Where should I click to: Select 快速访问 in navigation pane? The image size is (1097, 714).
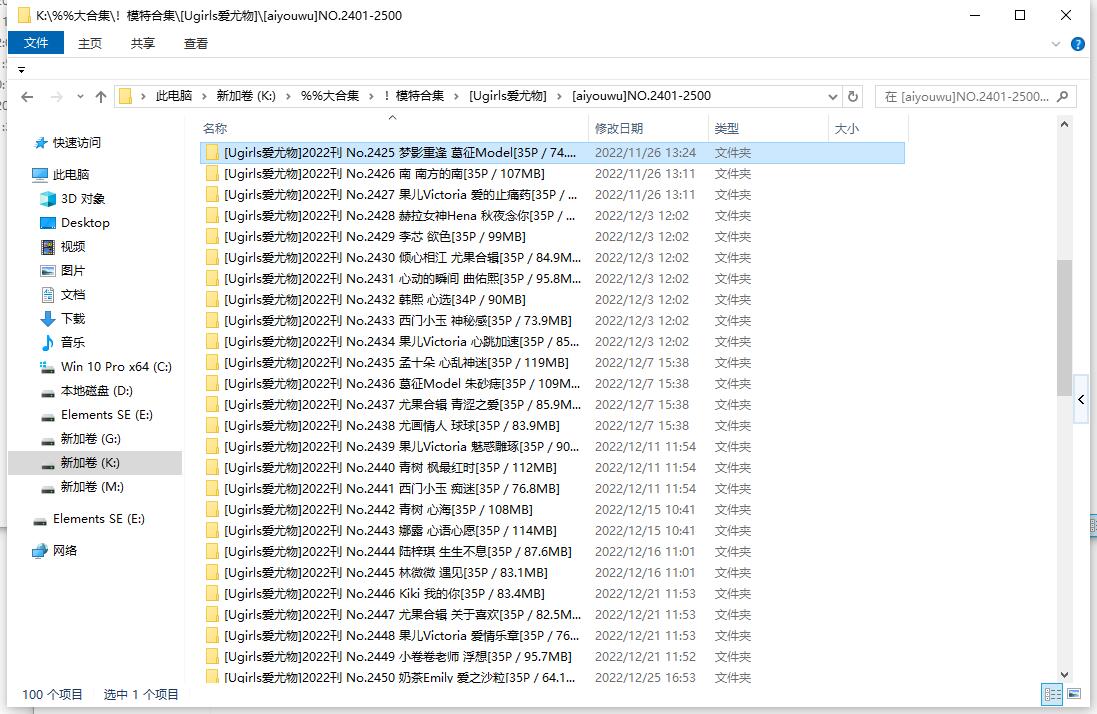pos(77,143)
